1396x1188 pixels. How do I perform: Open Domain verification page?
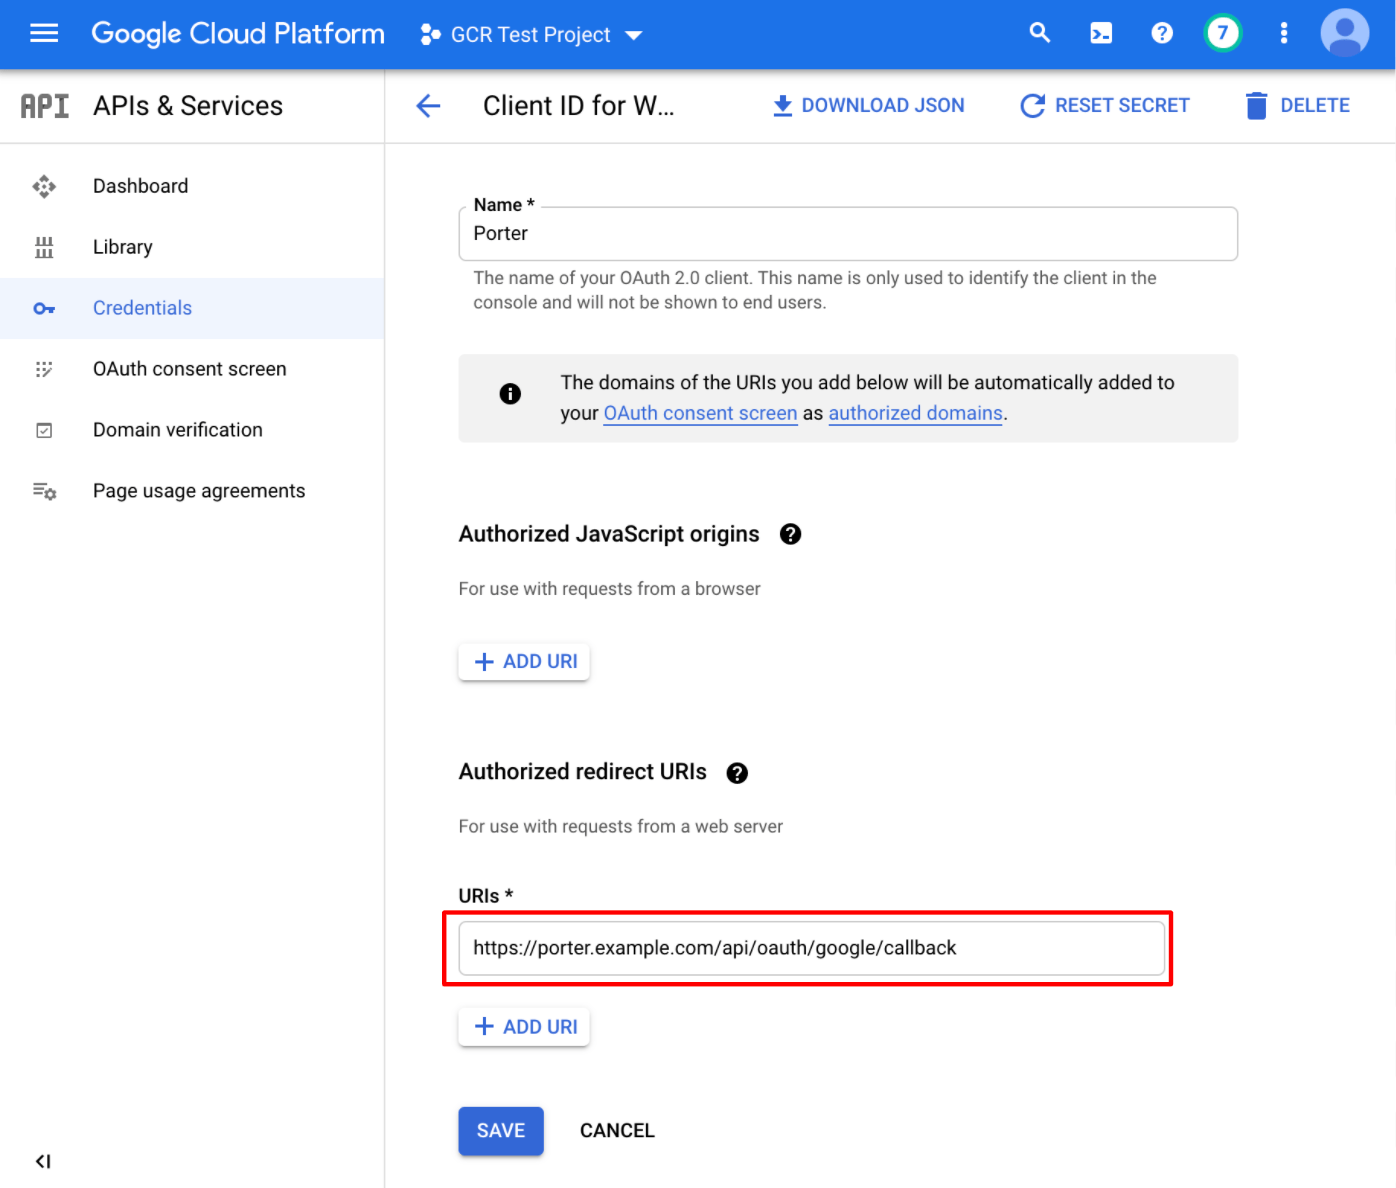click(177, 430)
